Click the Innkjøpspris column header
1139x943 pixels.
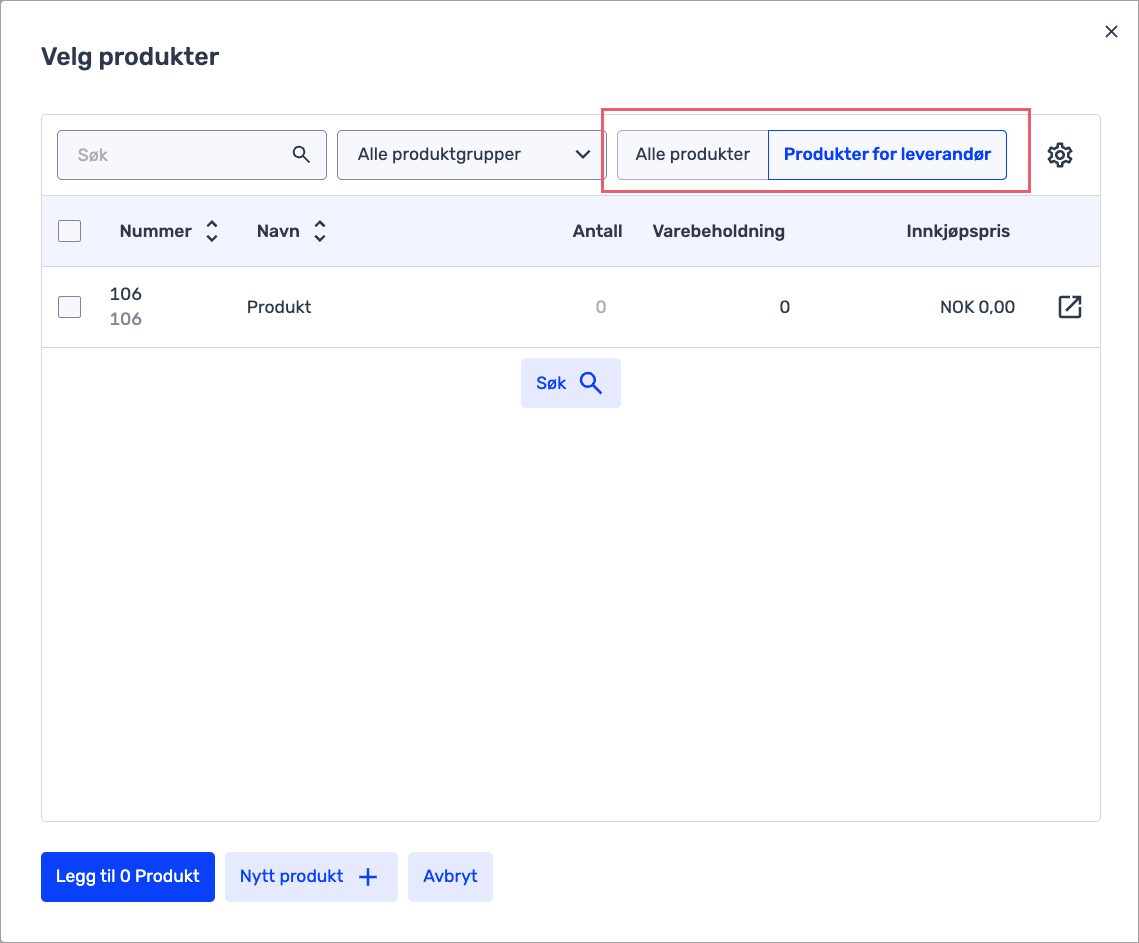tap(958, 232)
